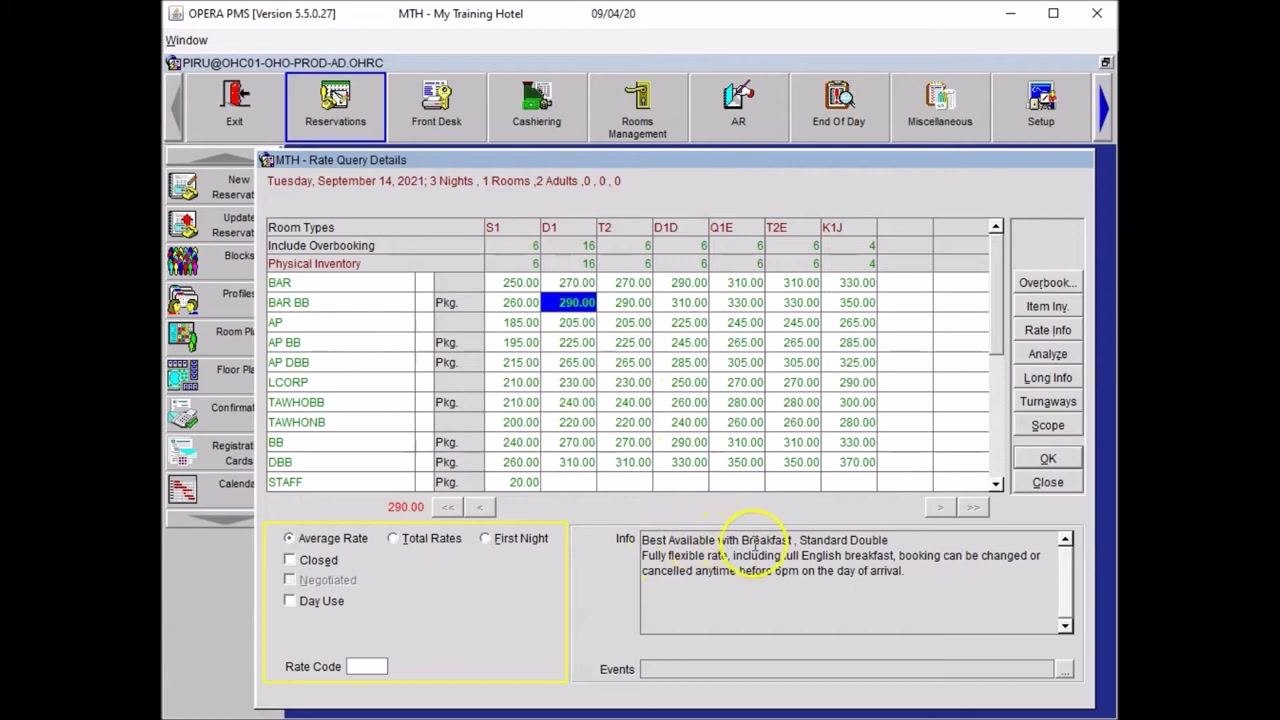
Task: Open the Reservations module icon
Action: tap(335, 105)
